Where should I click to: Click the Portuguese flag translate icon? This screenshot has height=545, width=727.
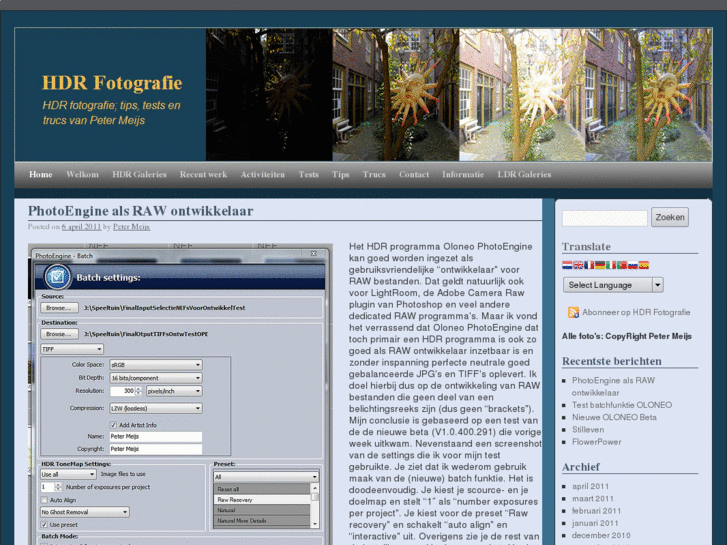point(622,265)
